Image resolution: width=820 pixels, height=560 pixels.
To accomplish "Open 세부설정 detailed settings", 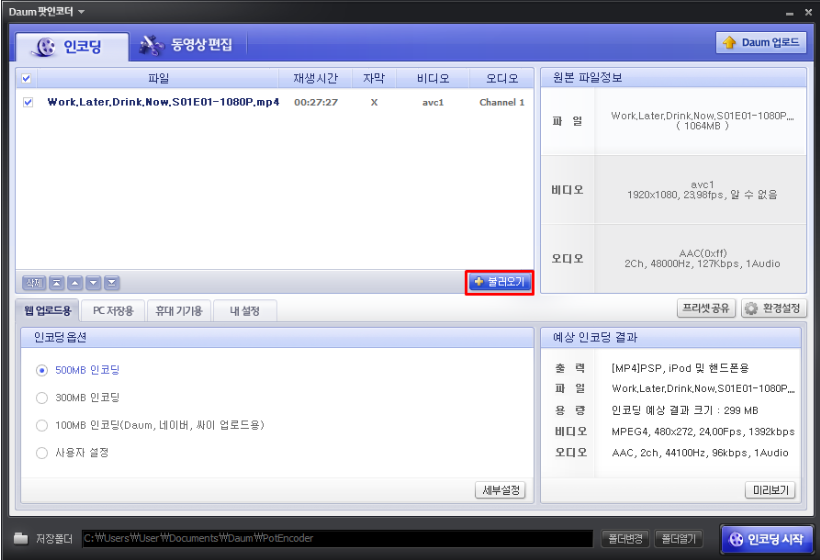I will tap(500, 490).
